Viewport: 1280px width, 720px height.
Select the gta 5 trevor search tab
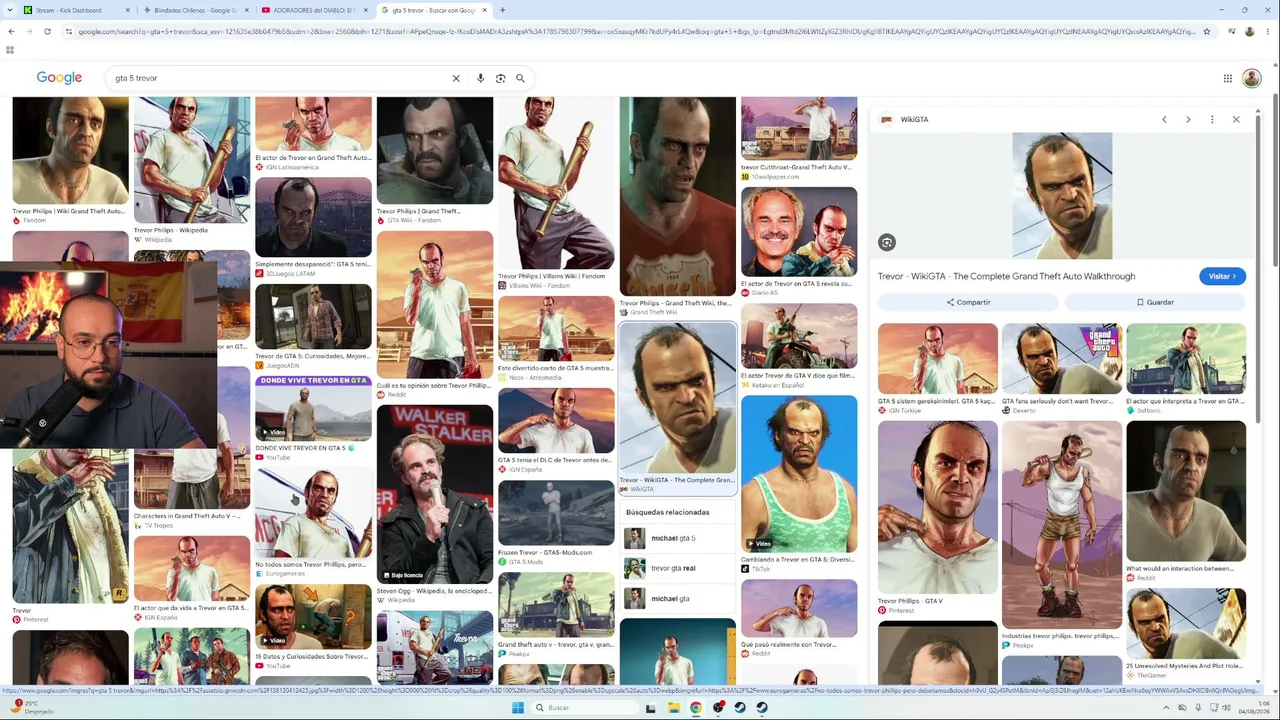click(432, 10)
